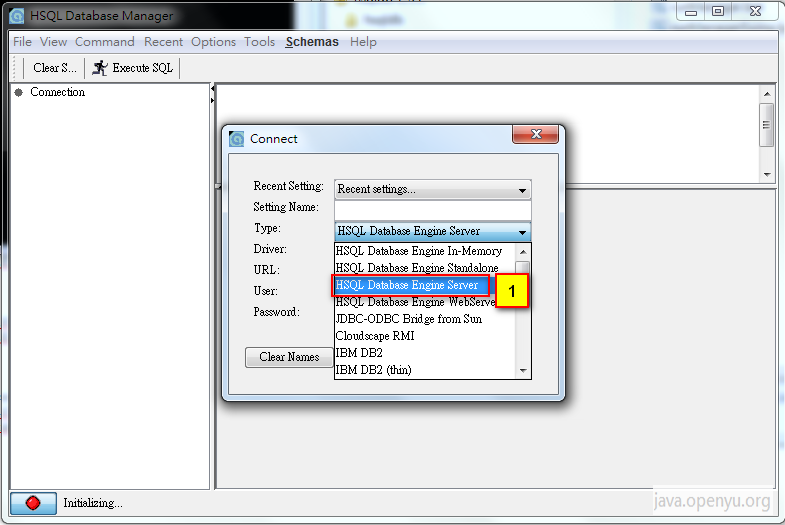Click the Connection tree node bullet
Screen dimensions: 785x525
click(x=19, y=92)
